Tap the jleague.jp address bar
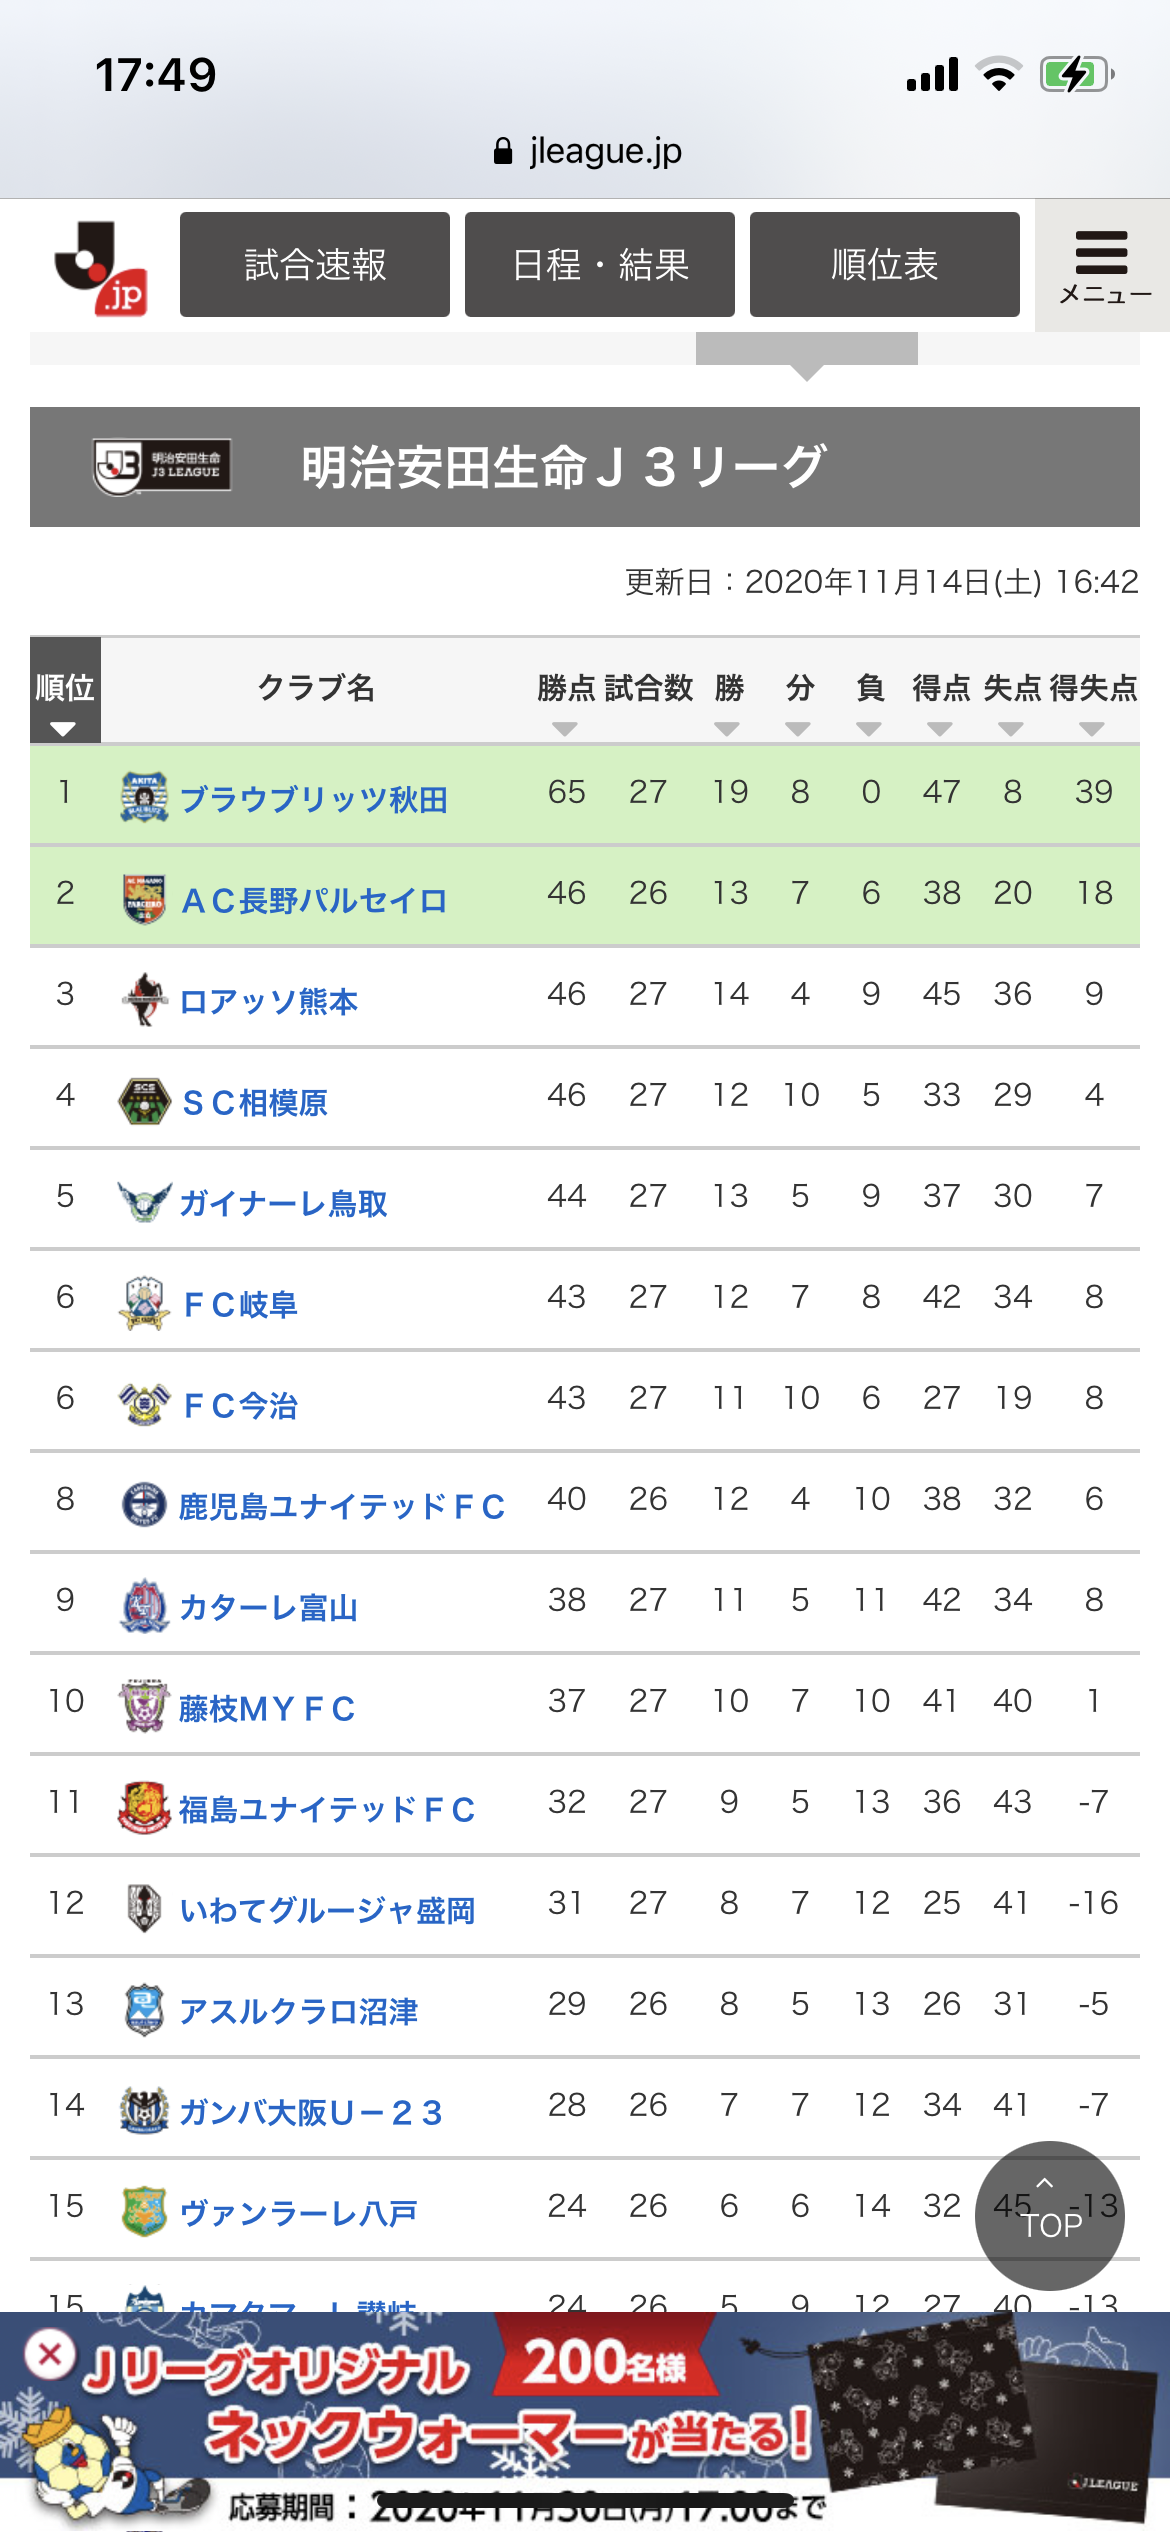The width and height of the screenshot is (1170, 2532). pyautogui.click(x=588, y=151)
